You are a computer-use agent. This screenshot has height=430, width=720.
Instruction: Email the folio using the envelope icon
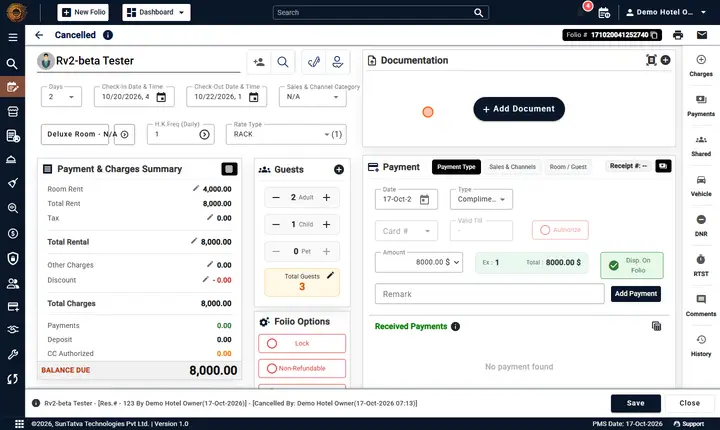702,35
